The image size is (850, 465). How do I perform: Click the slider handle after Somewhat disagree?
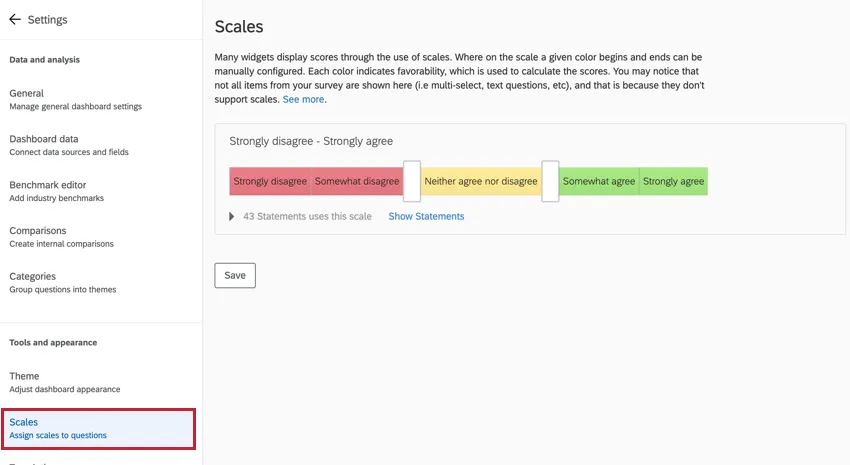[x=412, y=181]
